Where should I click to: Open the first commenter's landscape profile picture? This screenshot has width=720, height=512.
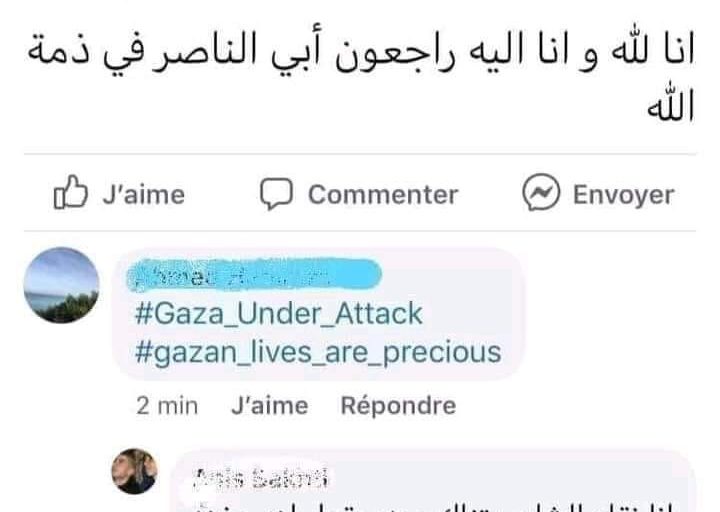61,285
